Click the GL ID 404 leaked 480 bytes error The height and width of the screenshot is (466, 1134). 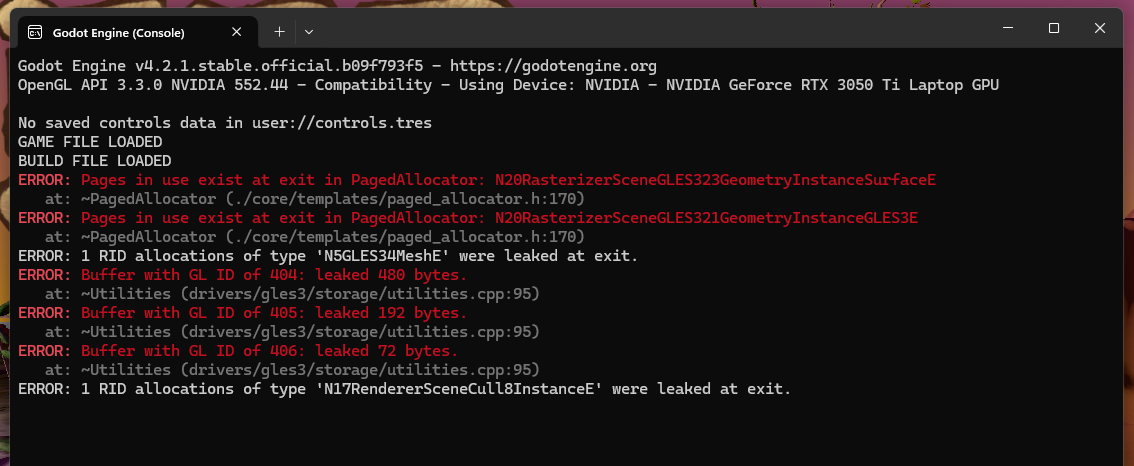pyautogui.click(x=242, y=275)
